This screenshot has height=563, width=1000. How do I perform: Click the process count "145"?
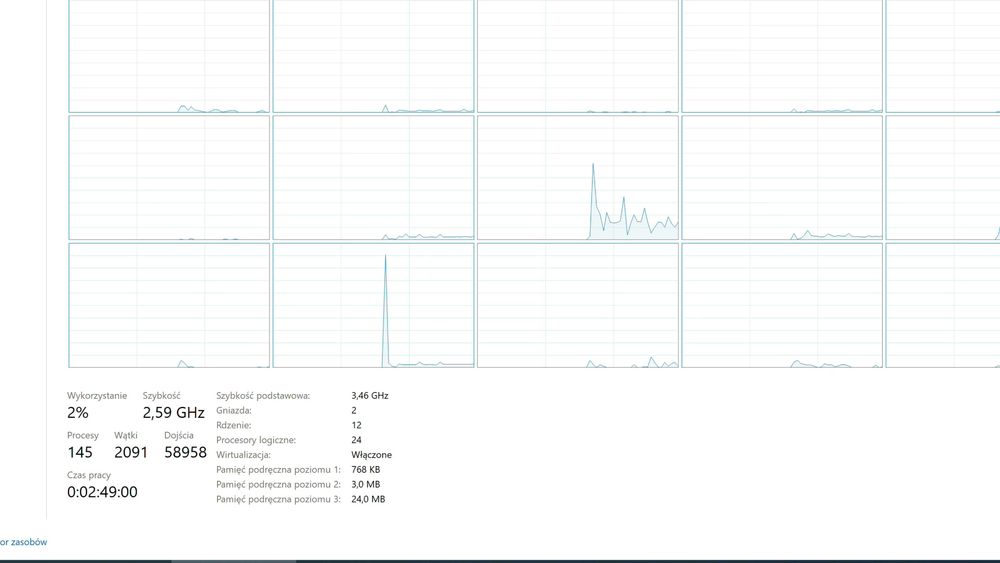[80, 452]
